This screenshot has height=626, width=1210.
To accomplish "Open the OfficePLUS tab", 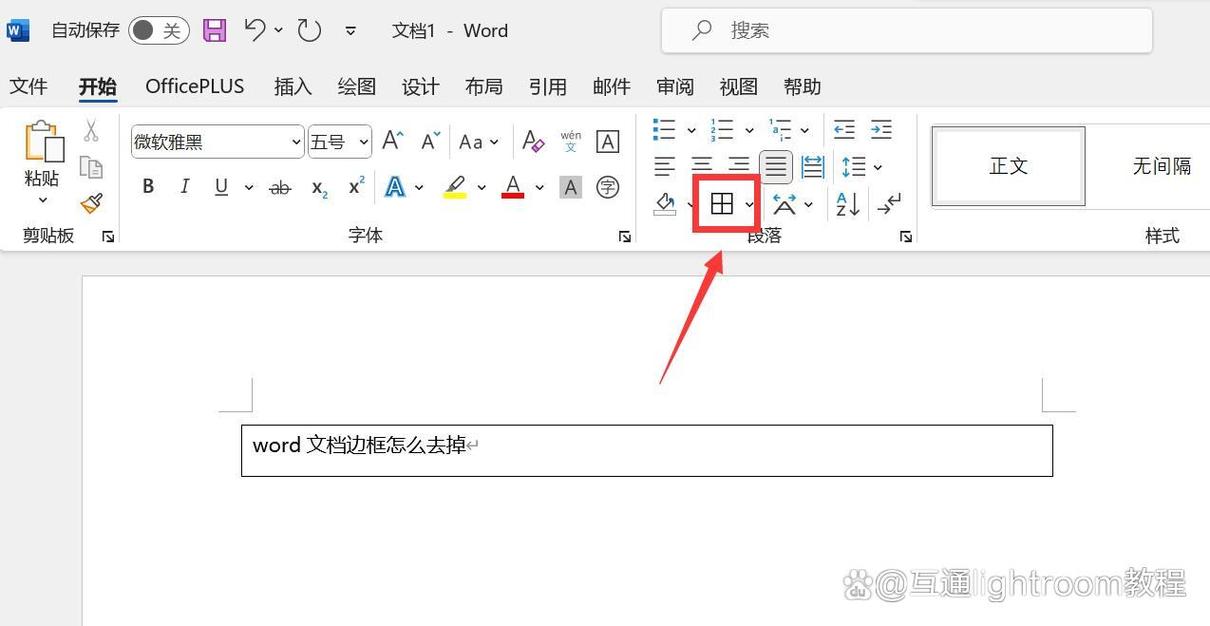I will coord(195,87).
